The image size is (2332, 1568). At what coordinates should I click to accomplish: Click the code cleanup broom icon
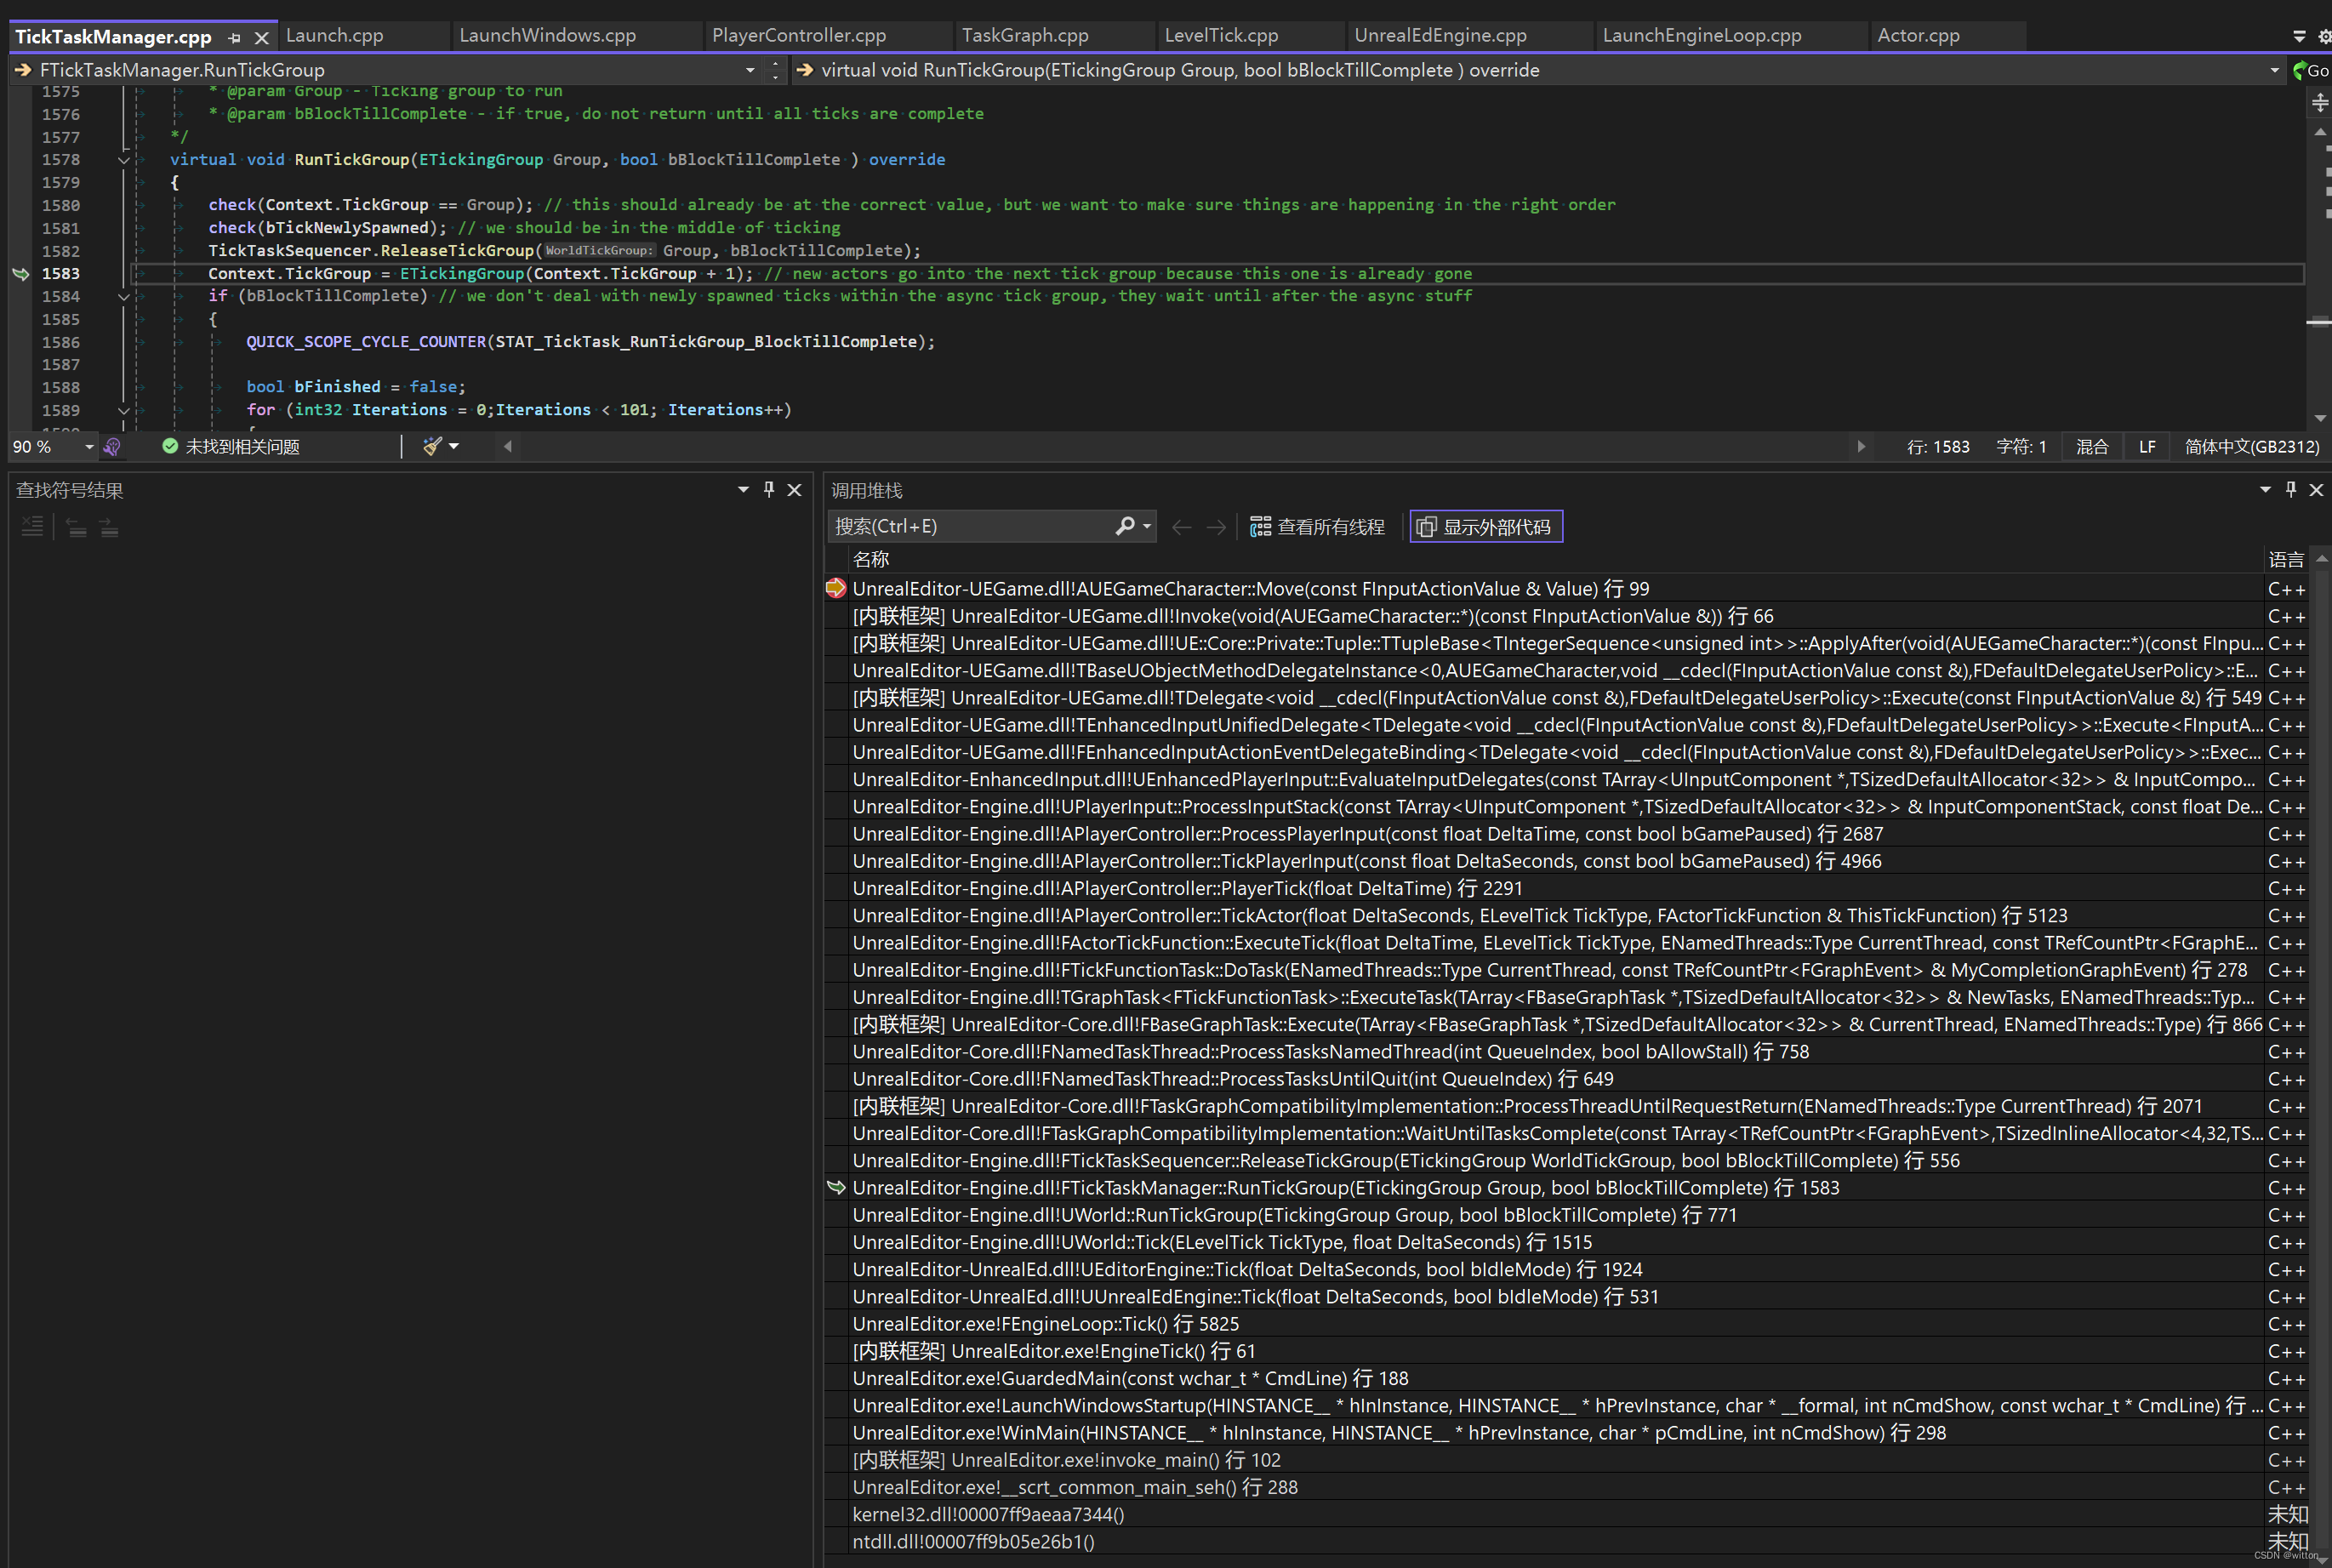click(432, 447)
